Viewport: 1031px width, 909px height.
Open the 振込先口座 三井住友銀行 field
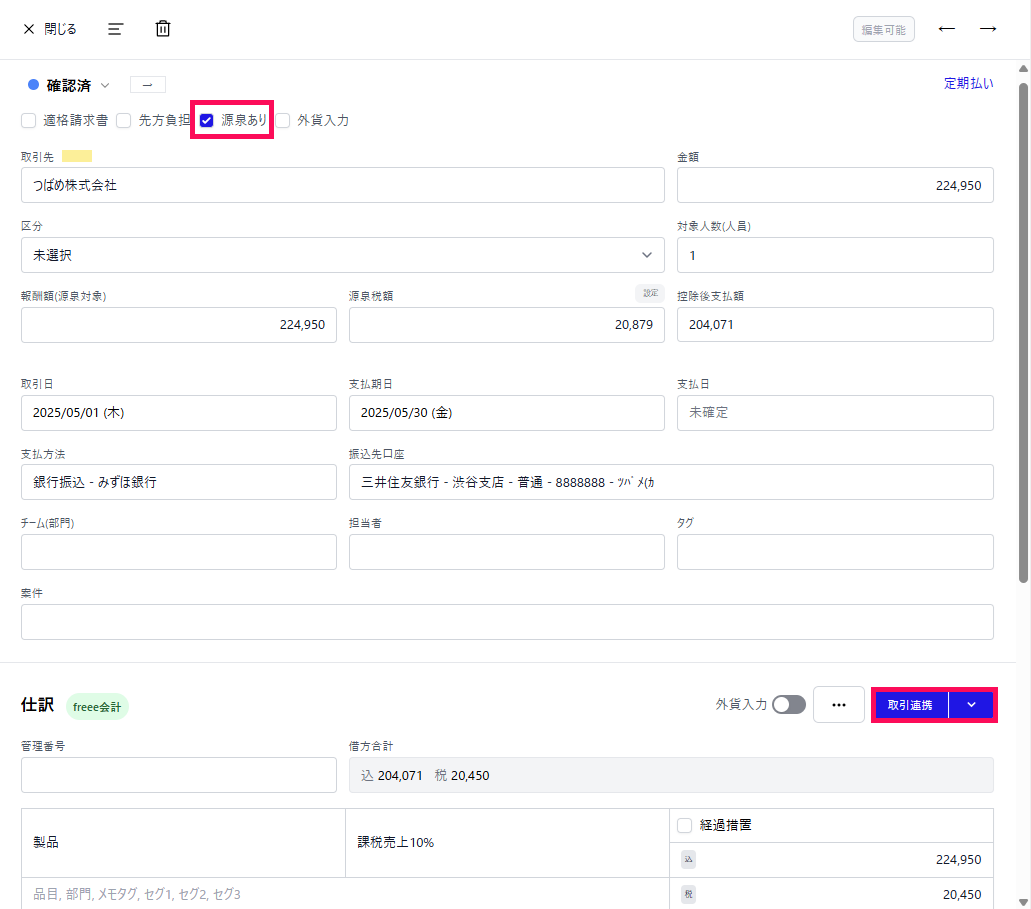[671, 482]
